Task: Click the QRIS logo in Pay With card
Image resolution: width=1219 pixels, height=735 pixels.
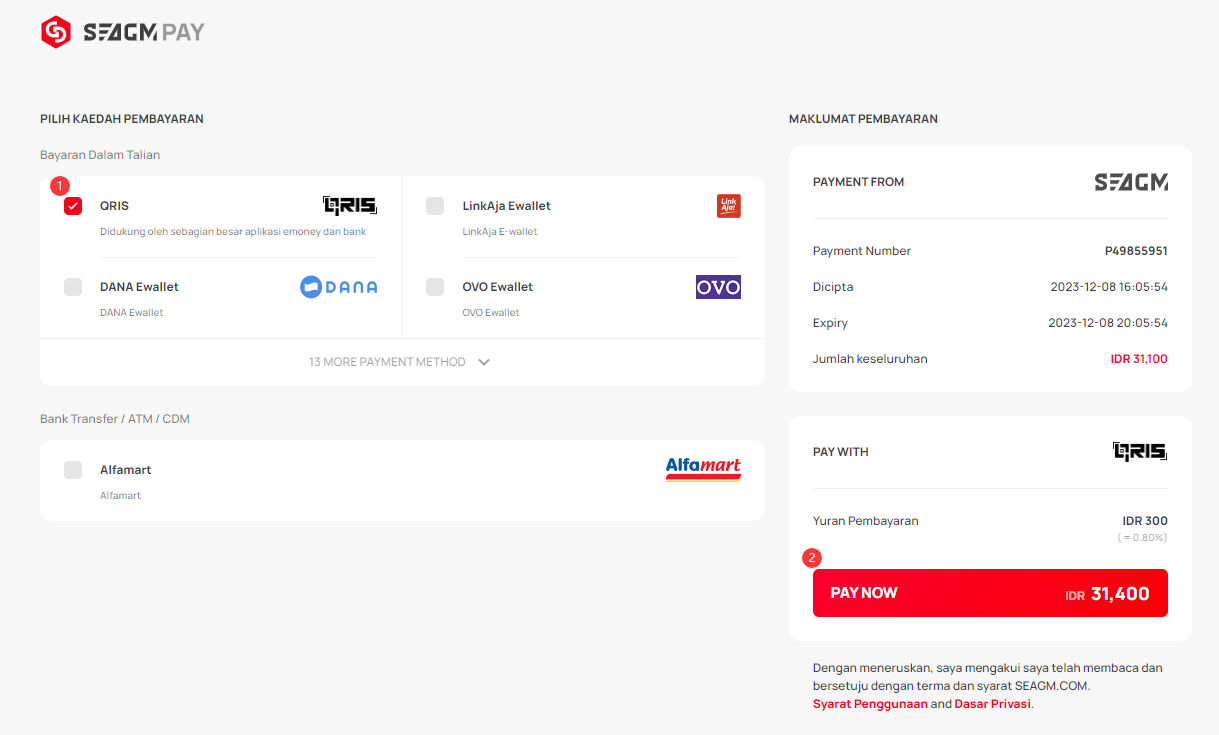Action: coord(1140,452)
